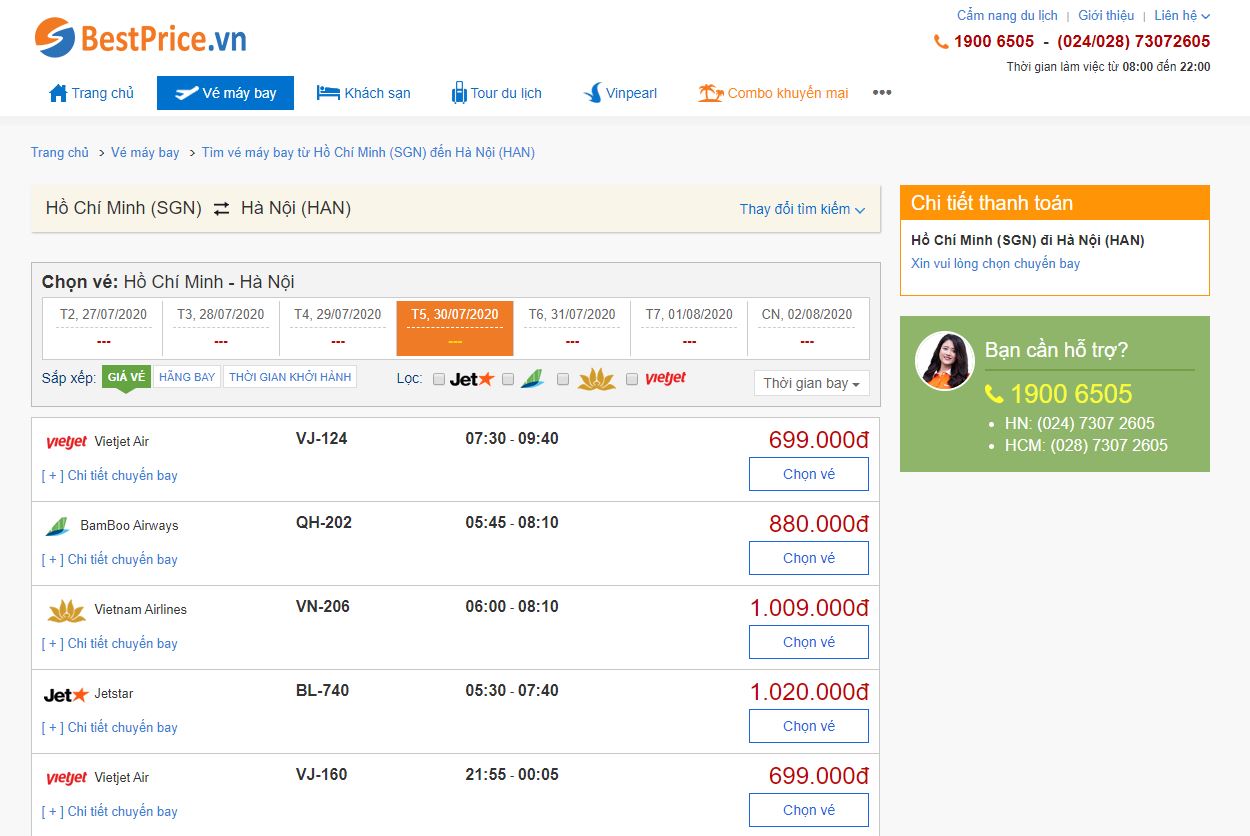
Task: Select date tab T5, 30/07/2020
Action: click(x=455, y=327)
